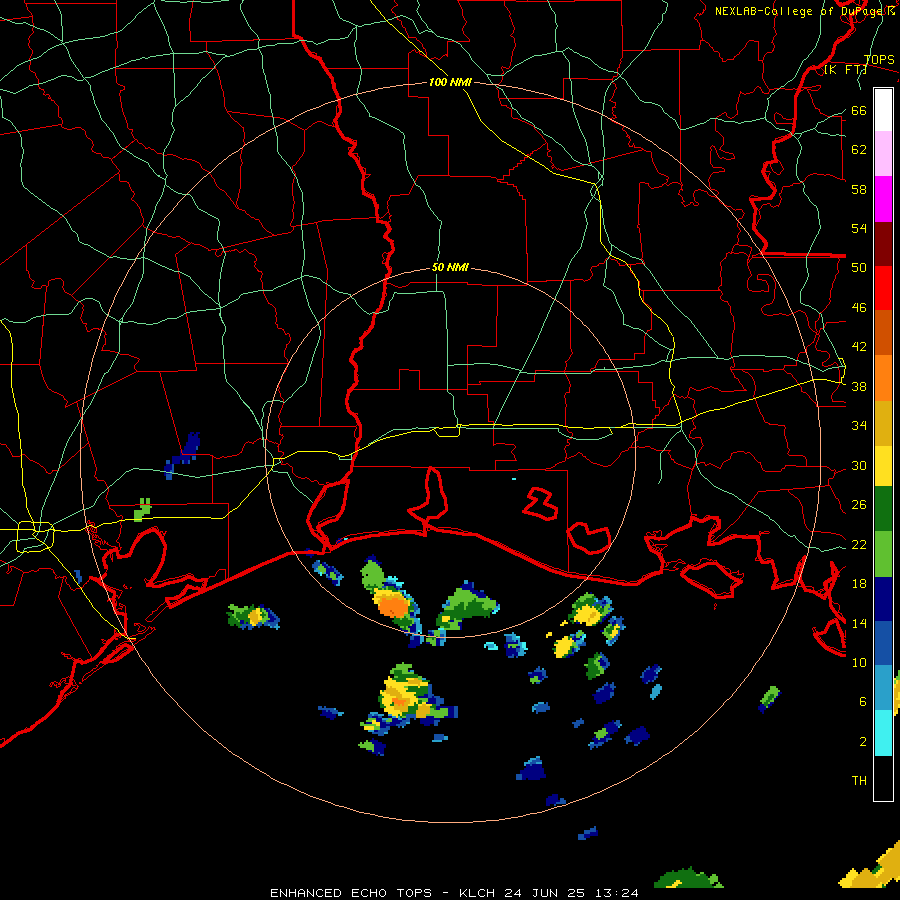Click the small green echo above the Houston loop

click(142, 510)
